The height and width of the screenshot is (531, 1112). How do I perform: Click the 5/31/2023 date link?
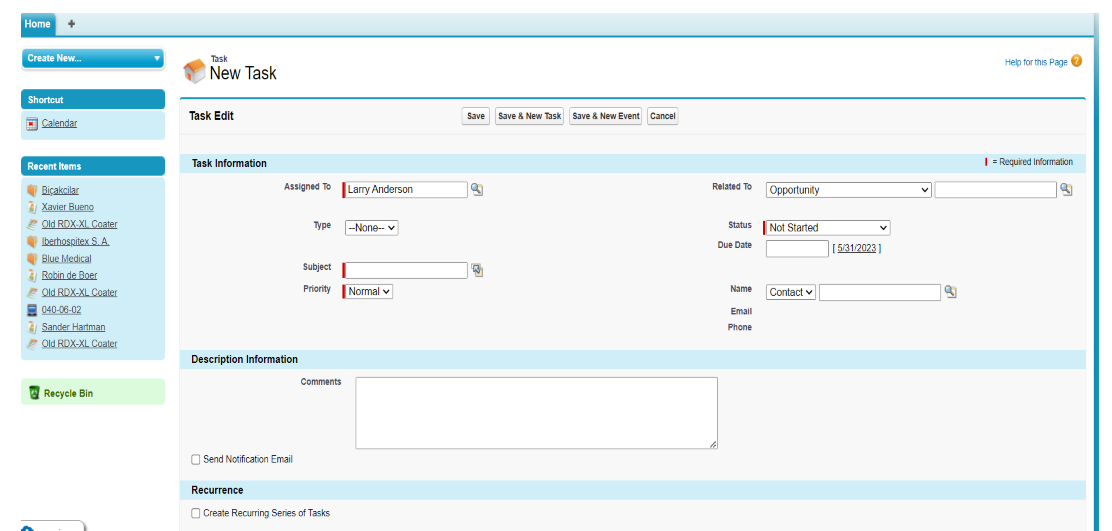point(856,249)
